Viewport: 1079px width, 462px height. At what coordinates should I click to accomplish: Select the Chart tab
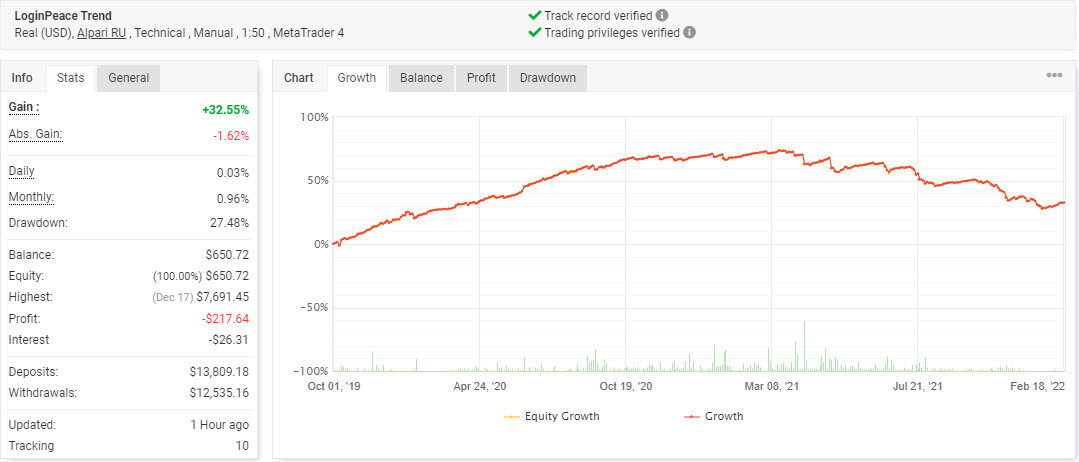(x=299, y=78)
